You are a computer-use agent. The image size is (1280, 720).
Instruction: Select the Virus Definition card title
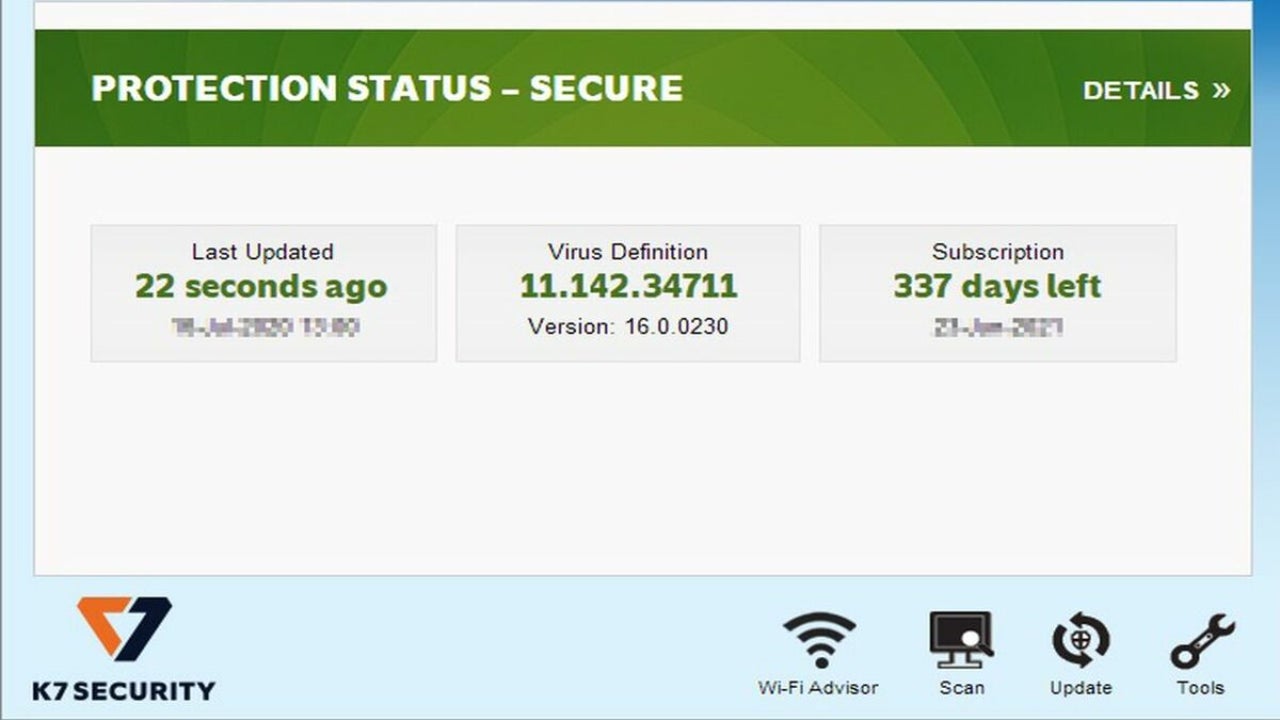click(628, 252)
